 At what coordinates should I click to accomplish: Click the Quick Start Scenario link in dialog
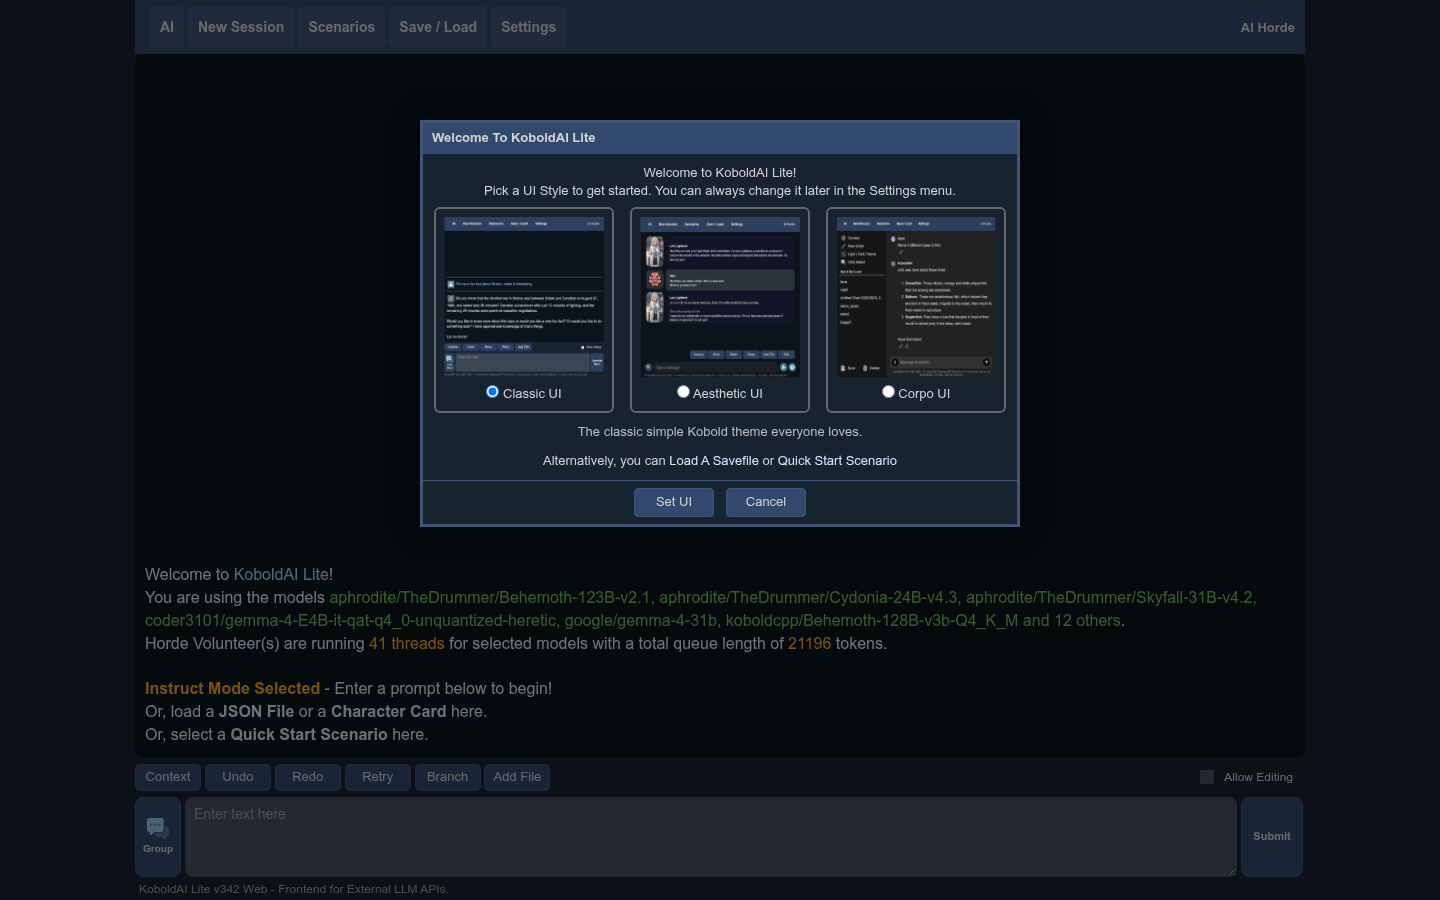pyautogui.click(x=837, y=461)
